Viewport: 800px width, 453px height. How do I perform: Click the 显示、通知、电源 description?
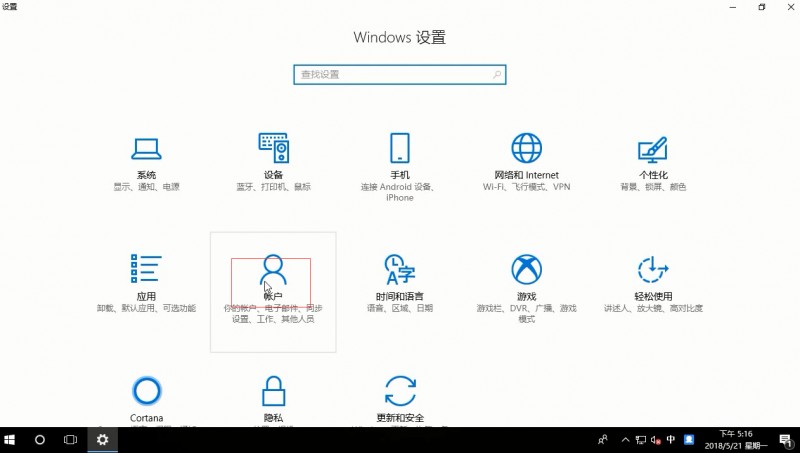tap(146, 187)
